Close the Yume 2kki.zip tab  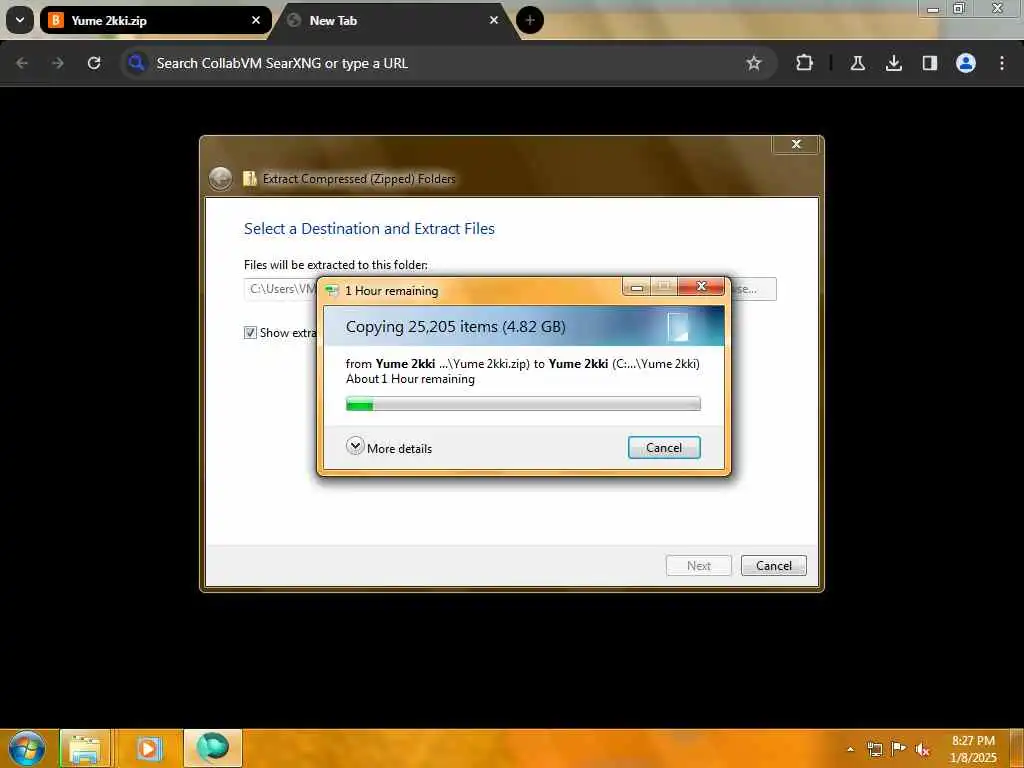[x=256, y=20]
